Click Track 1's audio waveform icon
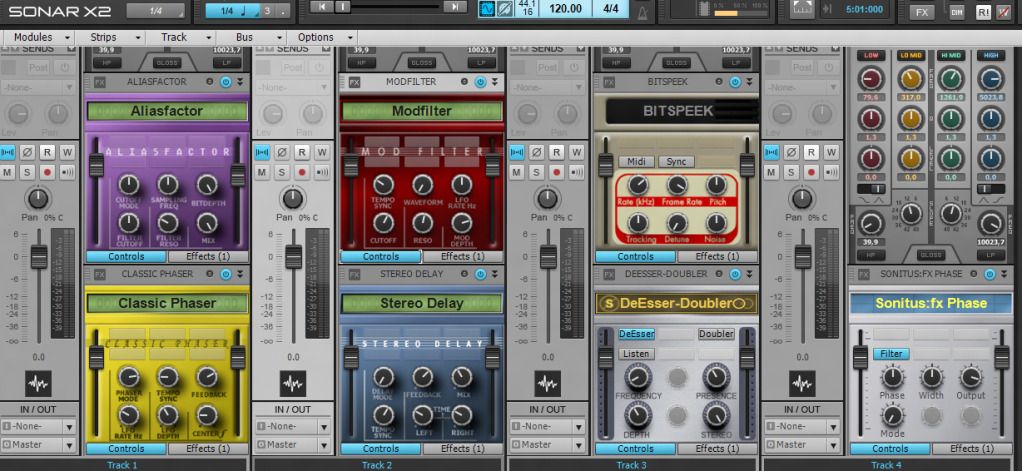 (38, 383)
